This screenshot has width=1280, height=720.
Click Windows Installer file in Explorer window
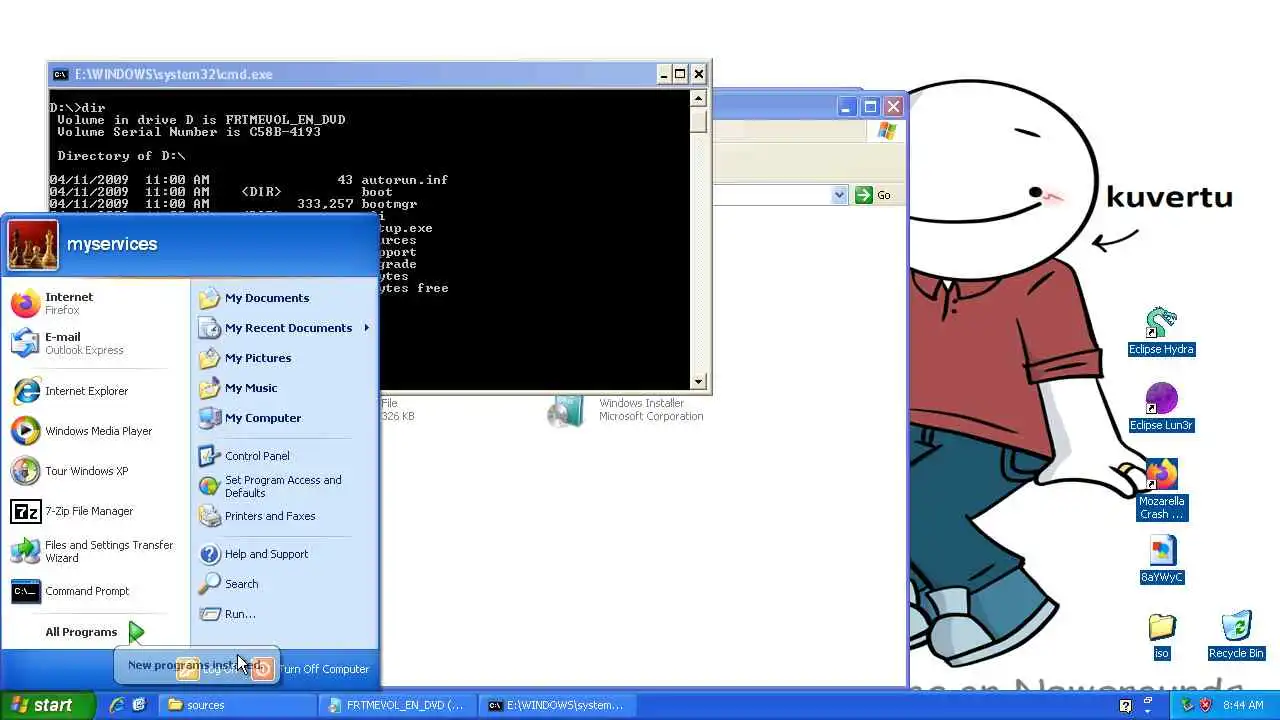(626, 410)
